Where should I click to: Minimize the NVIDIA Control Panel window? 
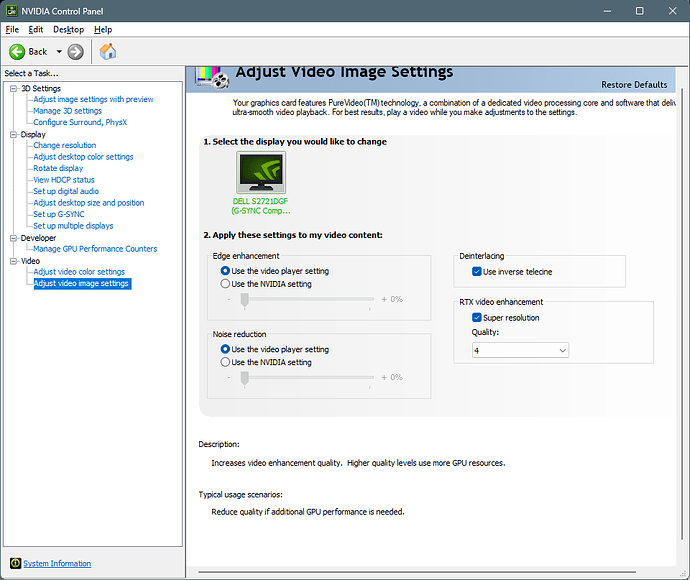[x=607, y=11]
